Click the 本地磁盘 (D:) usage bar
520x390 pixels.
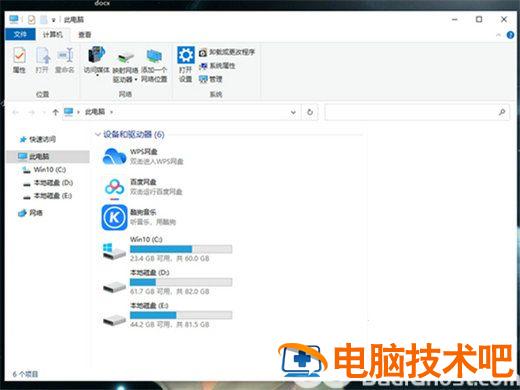click(181, 282)
